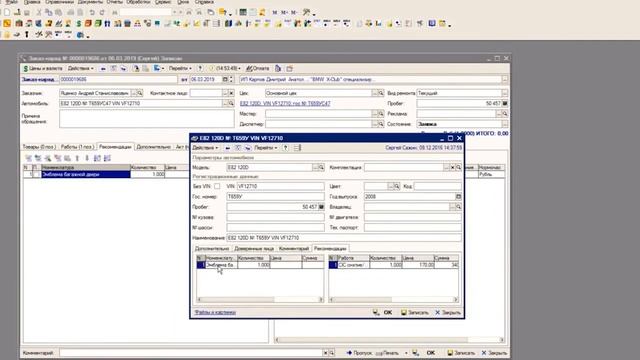640x360 pixels.
Task: Open the Действия dropdown in the order window
Action: click(x=80, y=69)
